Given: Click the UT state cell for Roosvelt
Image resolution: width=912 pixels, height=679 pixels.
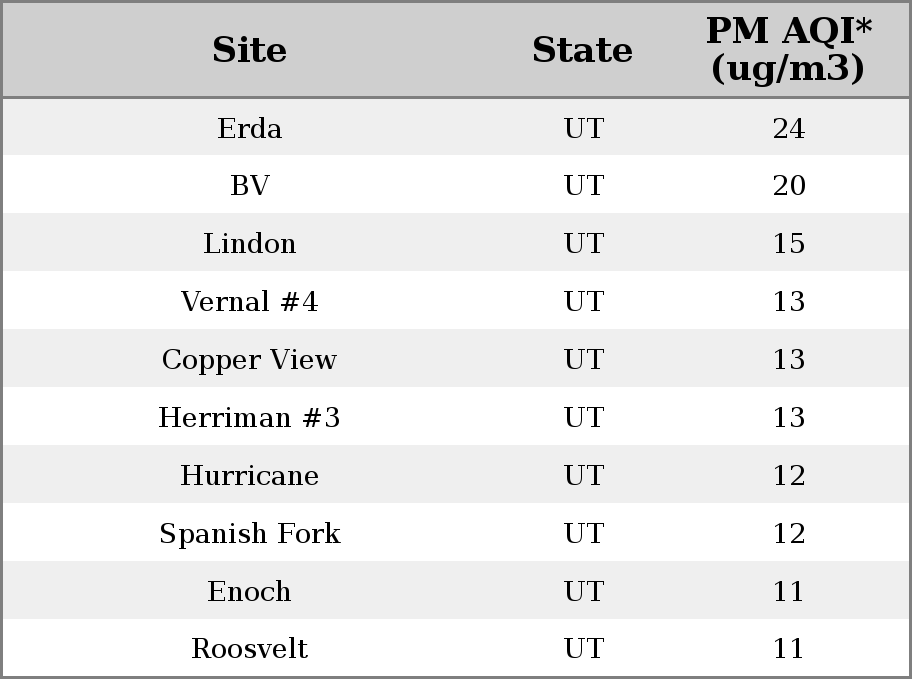Looking at the screenshot, I should 584,648.
